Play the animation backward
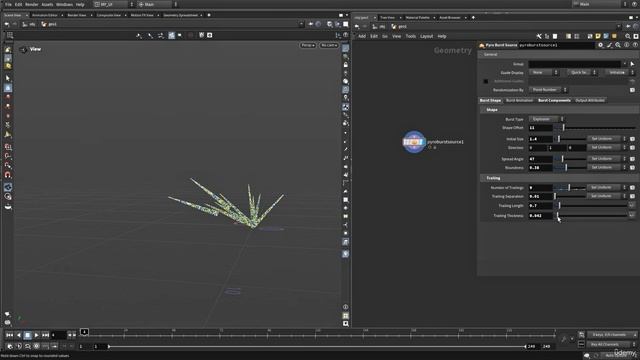Viewport: 640px width, 360px height. pos(18,335)
